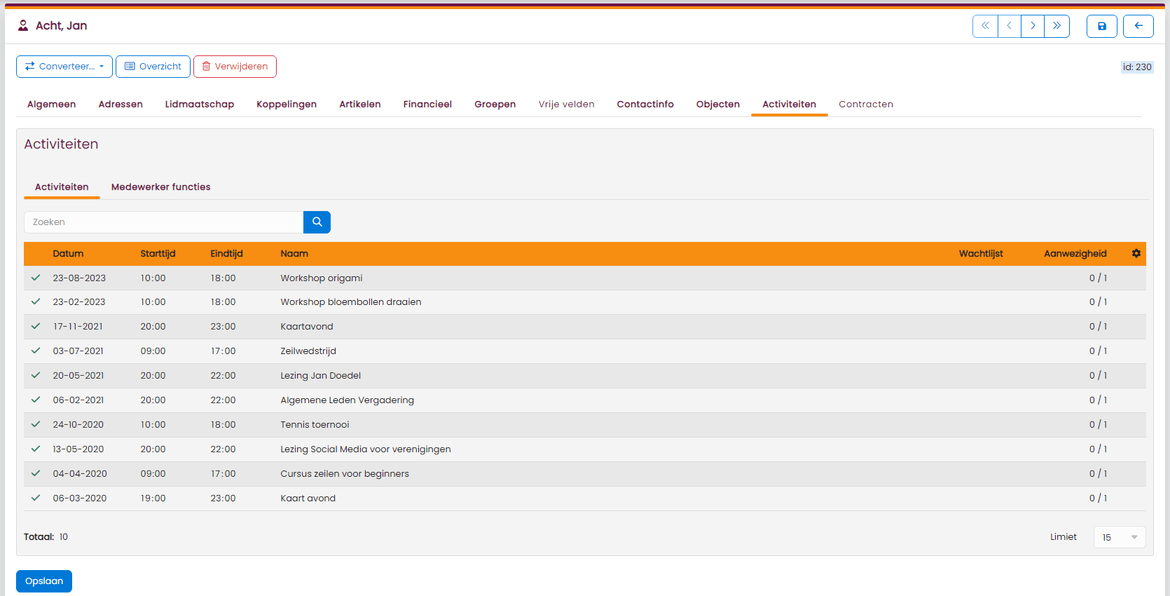Go to next record arrow
Screen dimensions: 1170x596
click(1033, 26)
